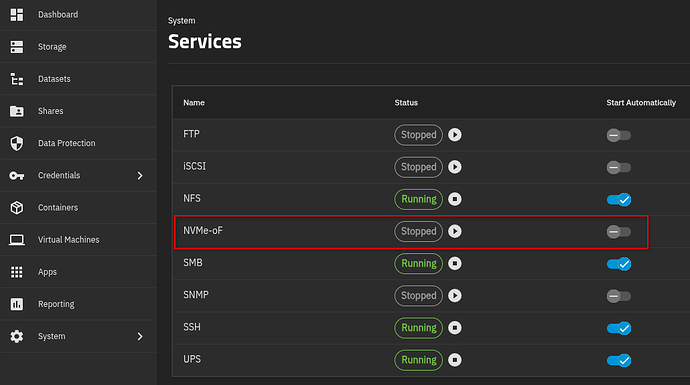Select the NFS service name
The image size is (690, 385).
click(x=192, y=198)
